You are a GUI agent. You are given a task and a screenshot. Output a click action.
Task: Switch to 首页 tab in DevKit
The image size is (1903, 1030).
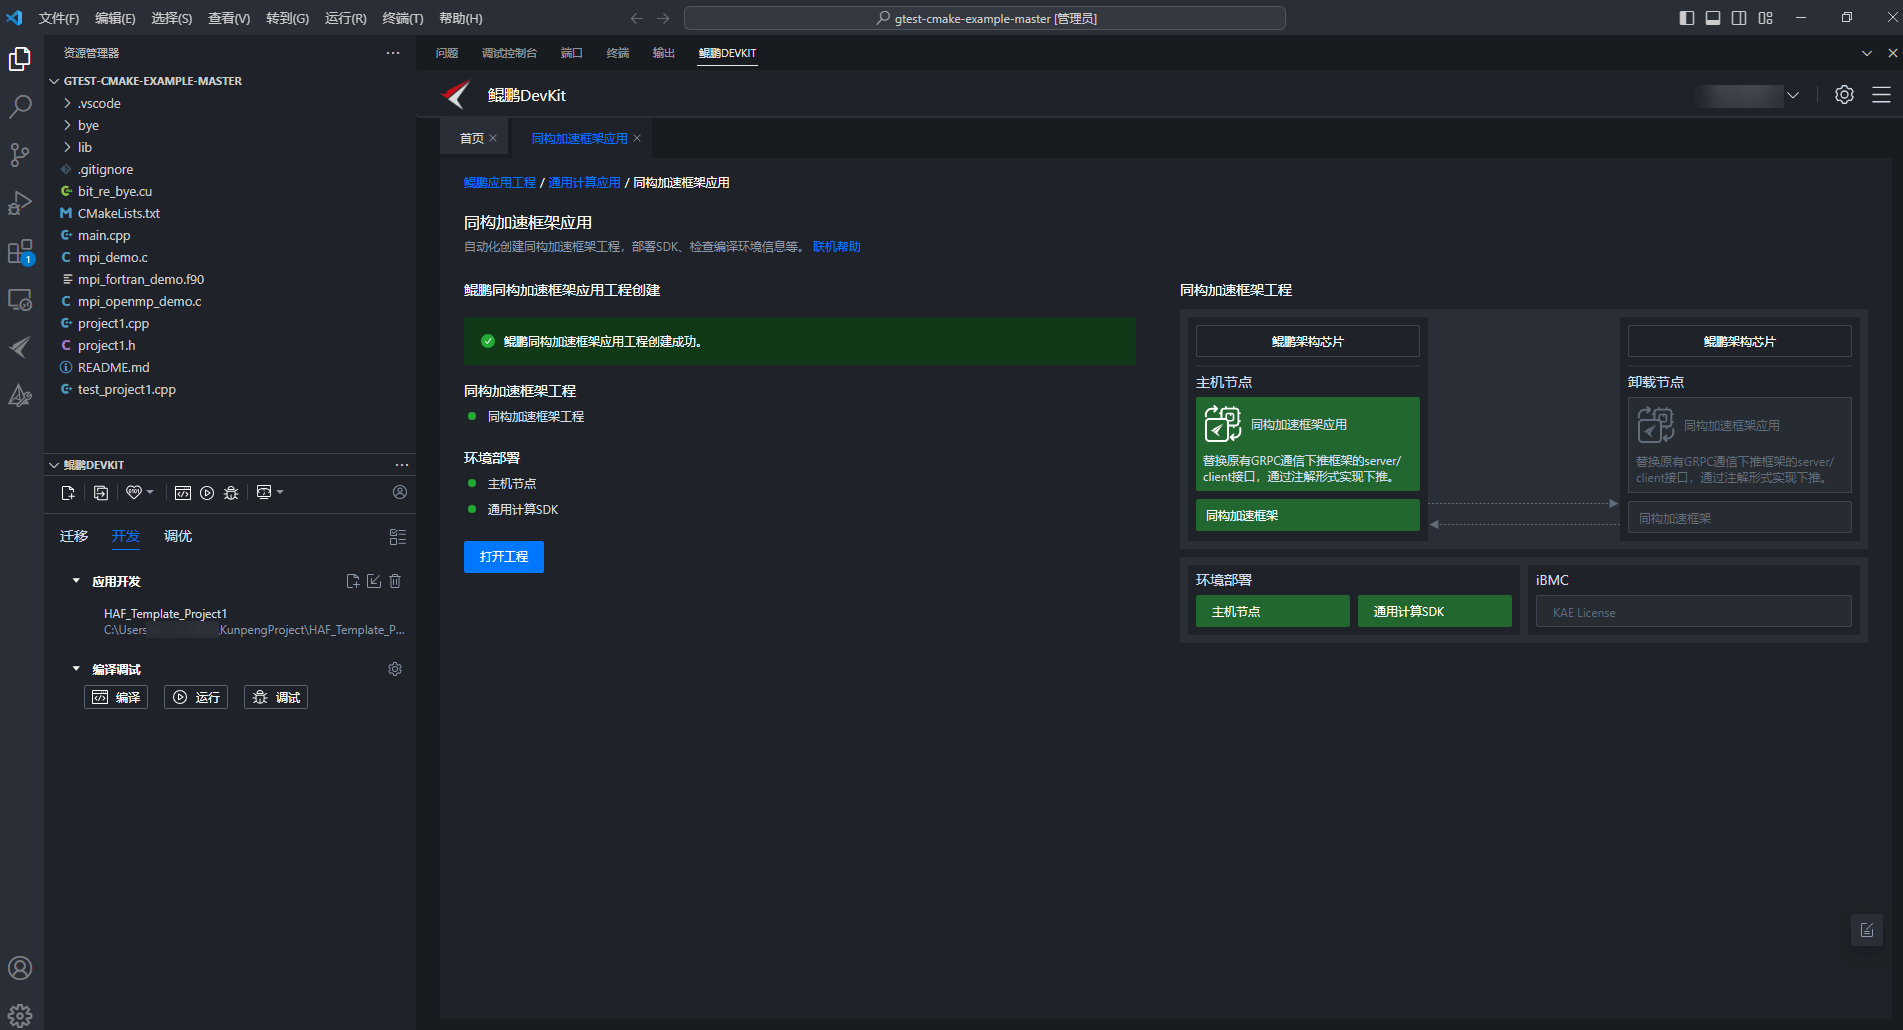click(472, 138)
